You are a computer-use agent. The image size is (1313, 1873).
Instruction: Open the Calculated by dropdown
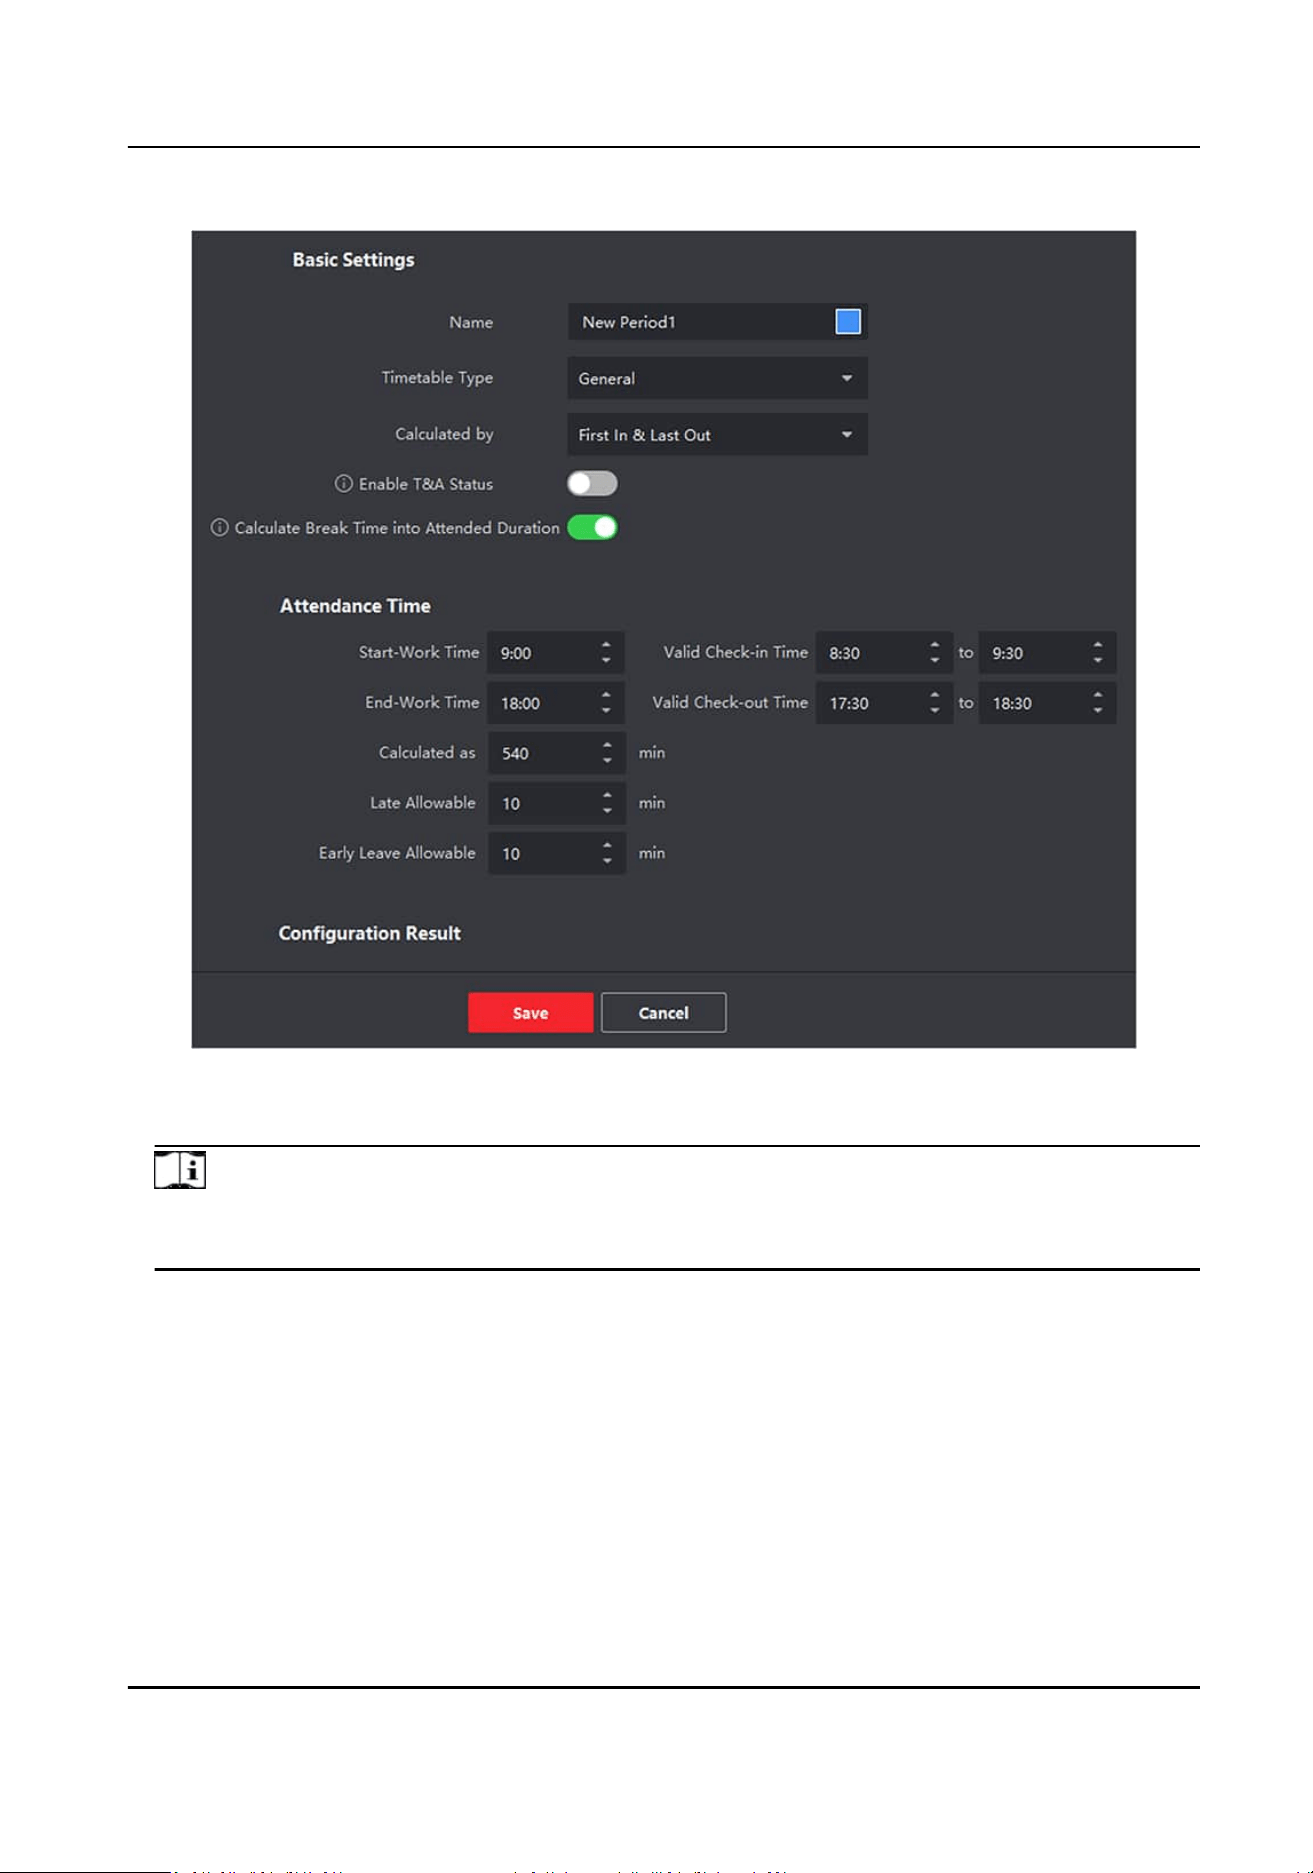click(717, 435)
